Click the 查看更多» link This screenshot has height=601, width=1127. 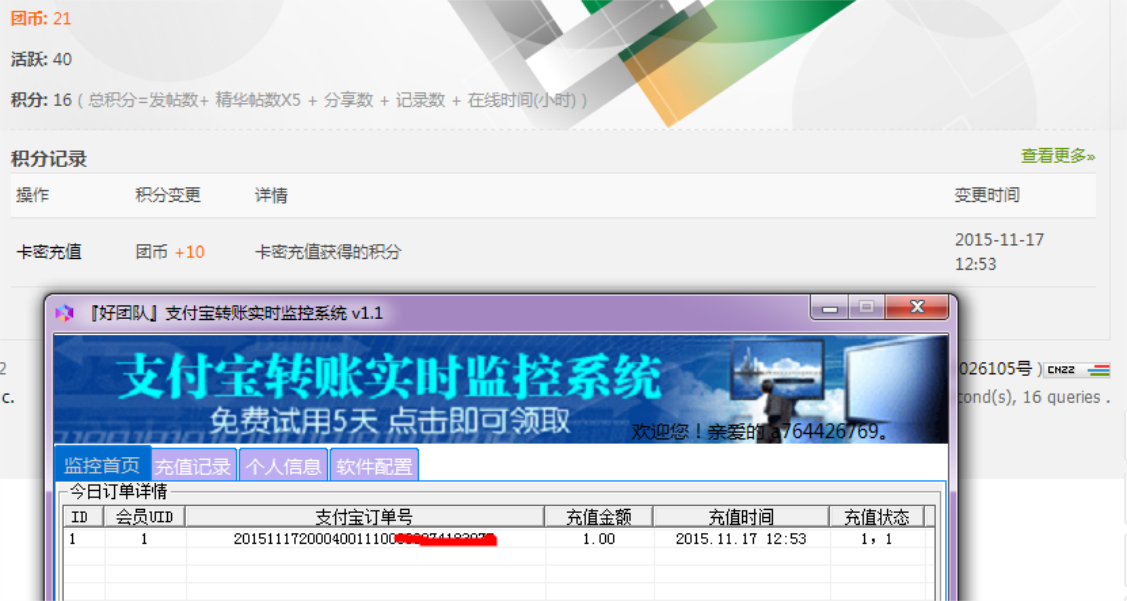click(x=1058, y=155)
